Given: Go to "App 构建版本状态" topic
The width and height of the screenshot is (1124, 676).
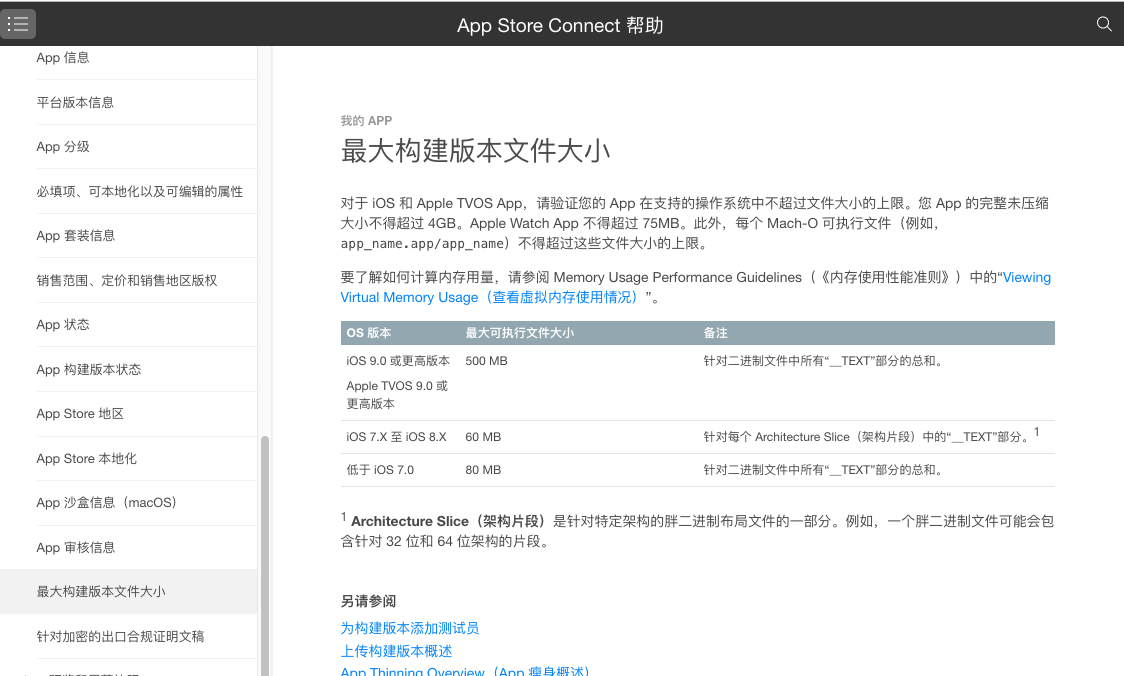Looking at the screenshot, I should (x=89, y=369).
